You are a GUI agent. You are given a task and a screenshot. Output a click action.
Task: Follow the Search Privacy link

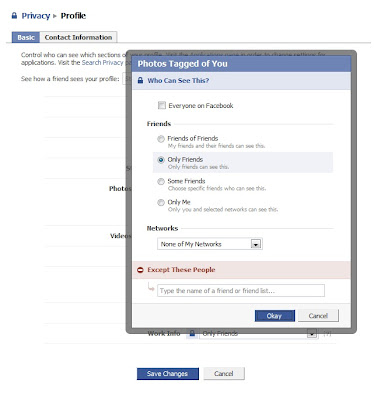103,63
